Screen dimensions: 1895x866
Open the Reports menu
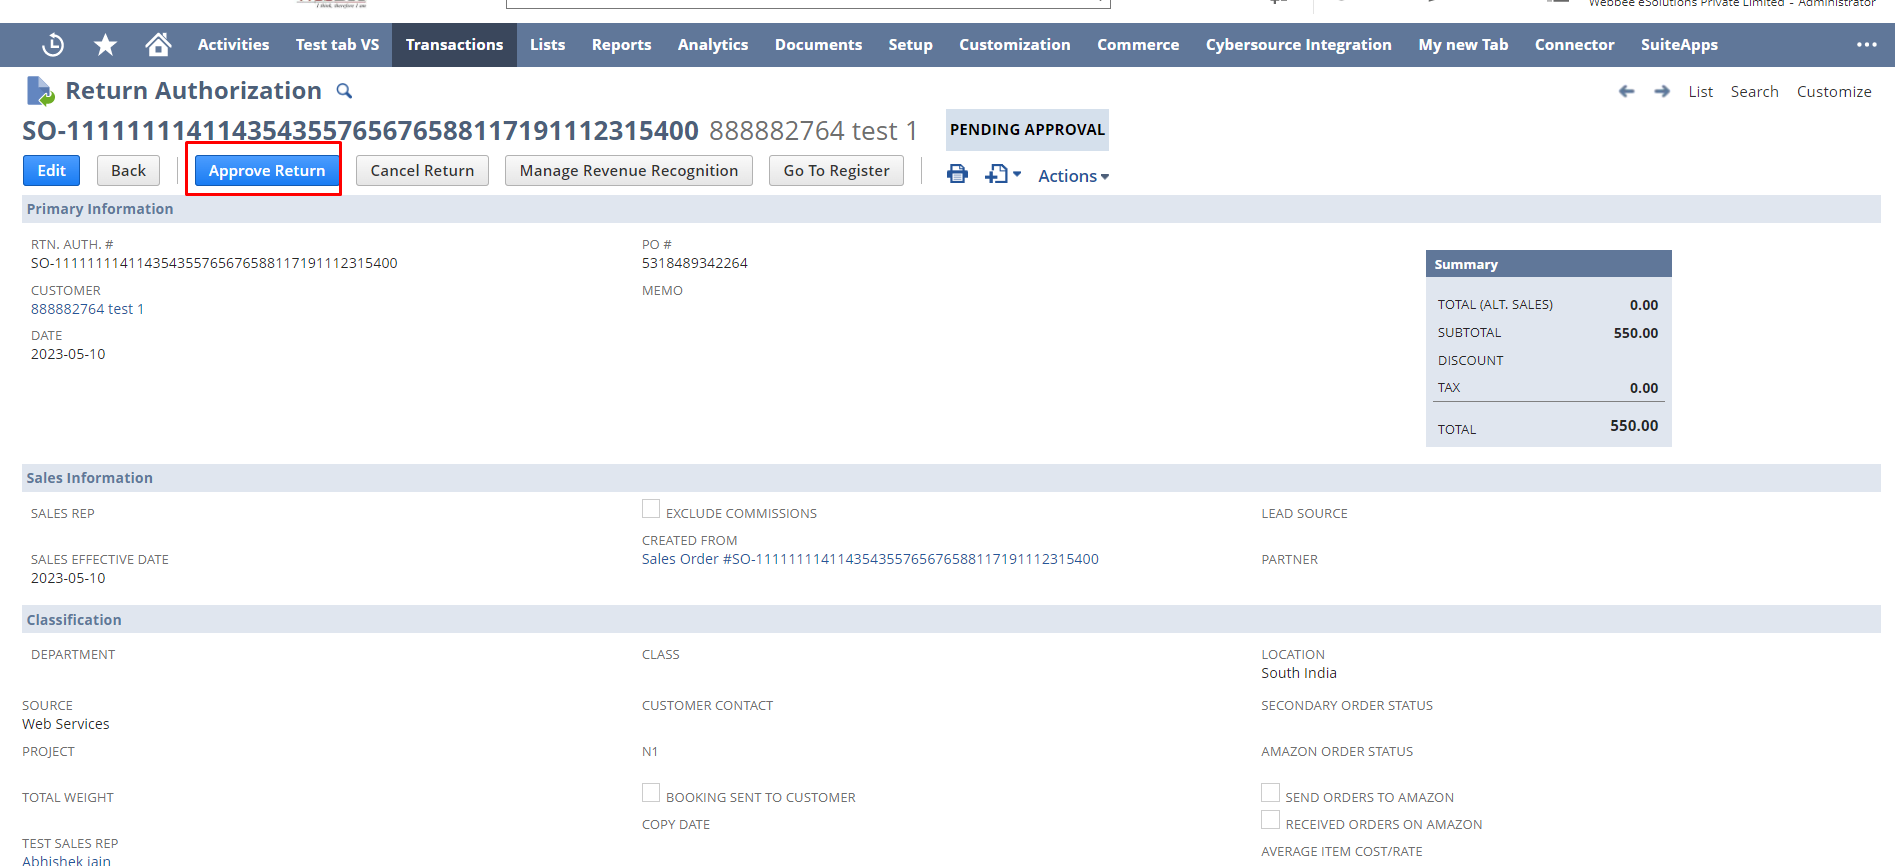click(621, 45)
